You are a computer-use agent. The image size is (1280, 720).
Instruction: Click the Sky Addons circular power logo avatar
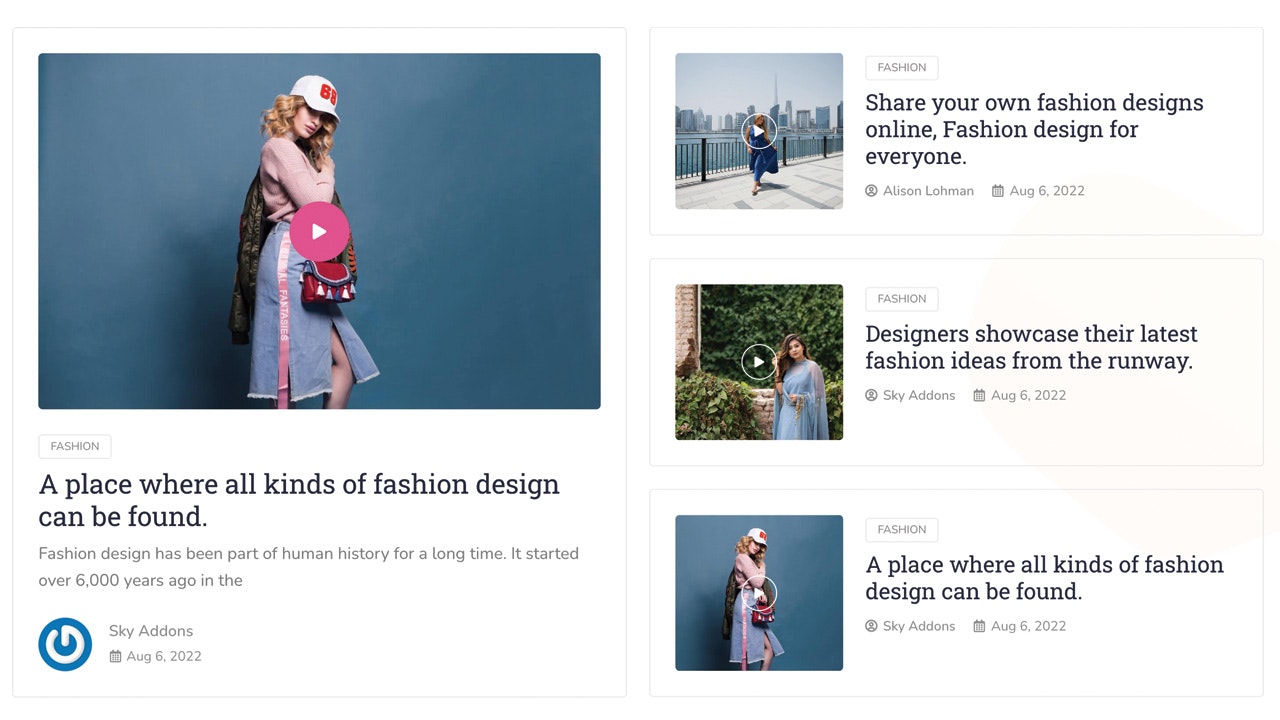[65, 644]
